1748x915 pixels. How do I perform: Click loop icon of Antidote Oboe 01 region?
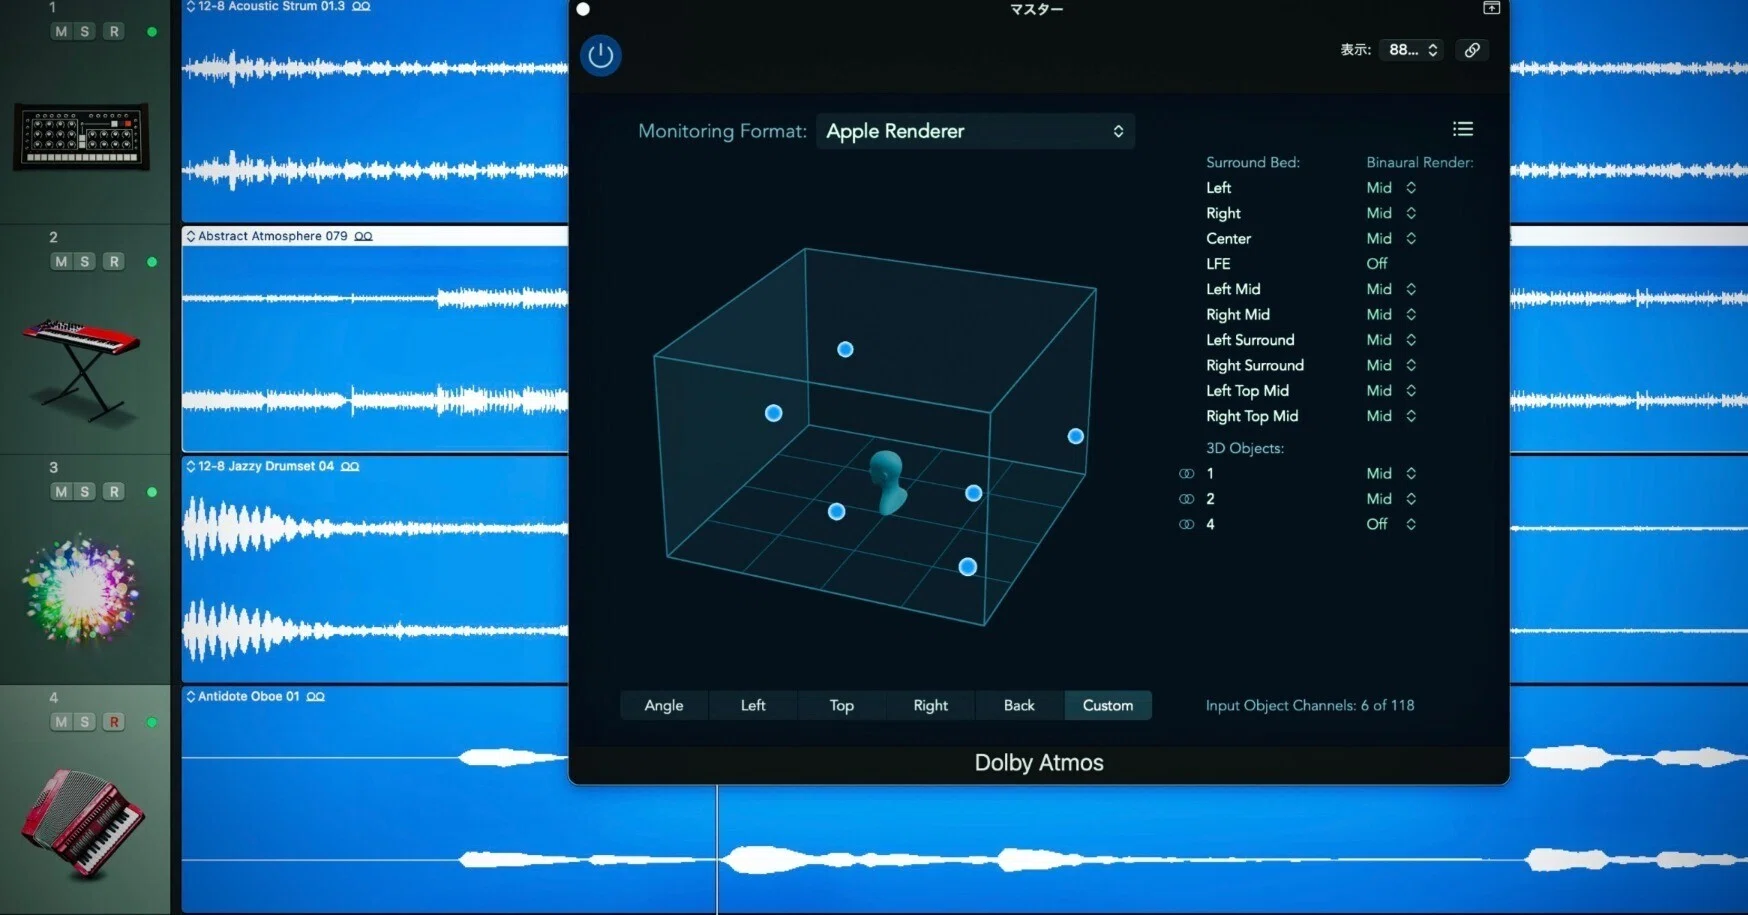(x=315, y=697)
